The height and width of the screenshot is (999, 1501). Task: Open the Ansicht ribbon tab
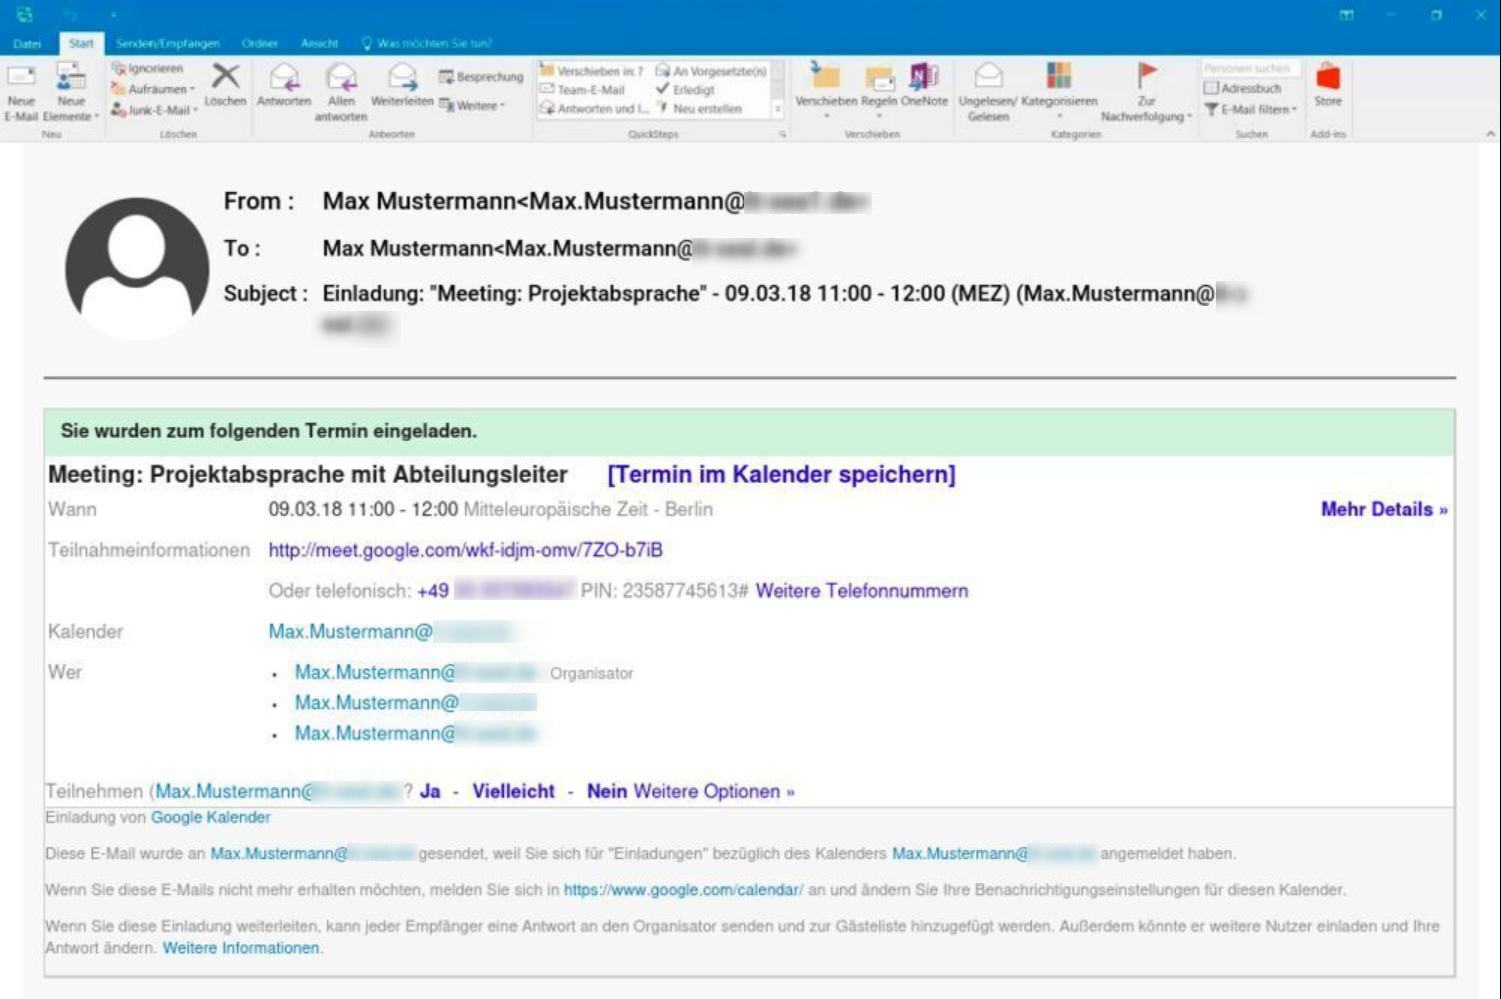click(319, 43)
